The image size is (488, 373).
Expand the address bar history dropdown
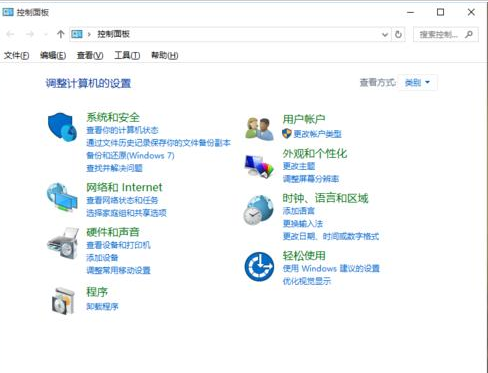pyautogui.click(x=385, y=34)
